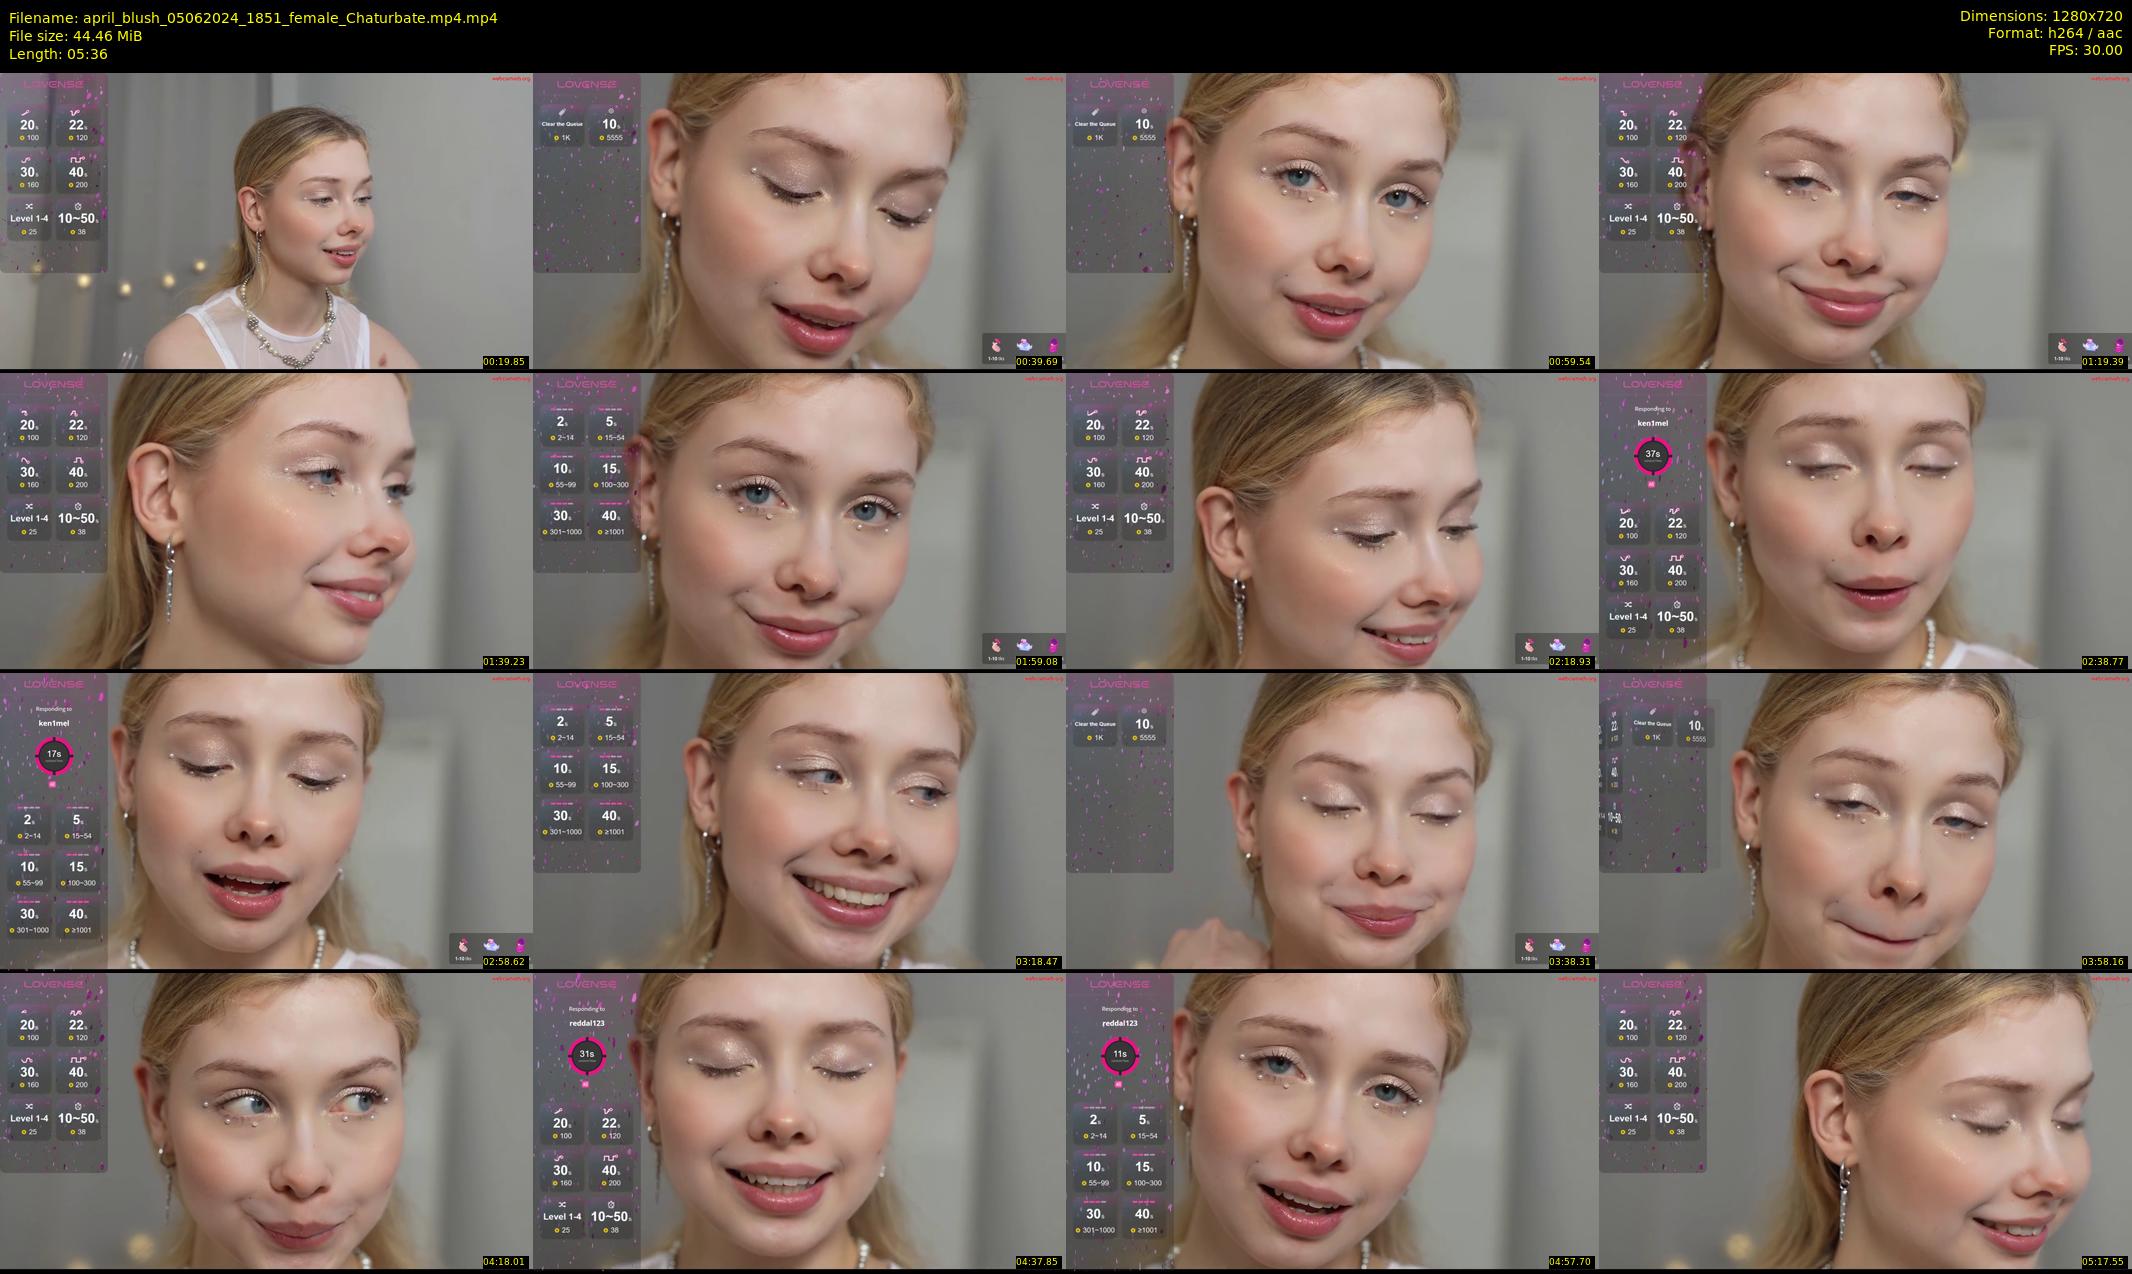The width and height of the screenshot is (2132, 1274).
Task: Click the 37s countdown timer circle
Action: 1652,455
